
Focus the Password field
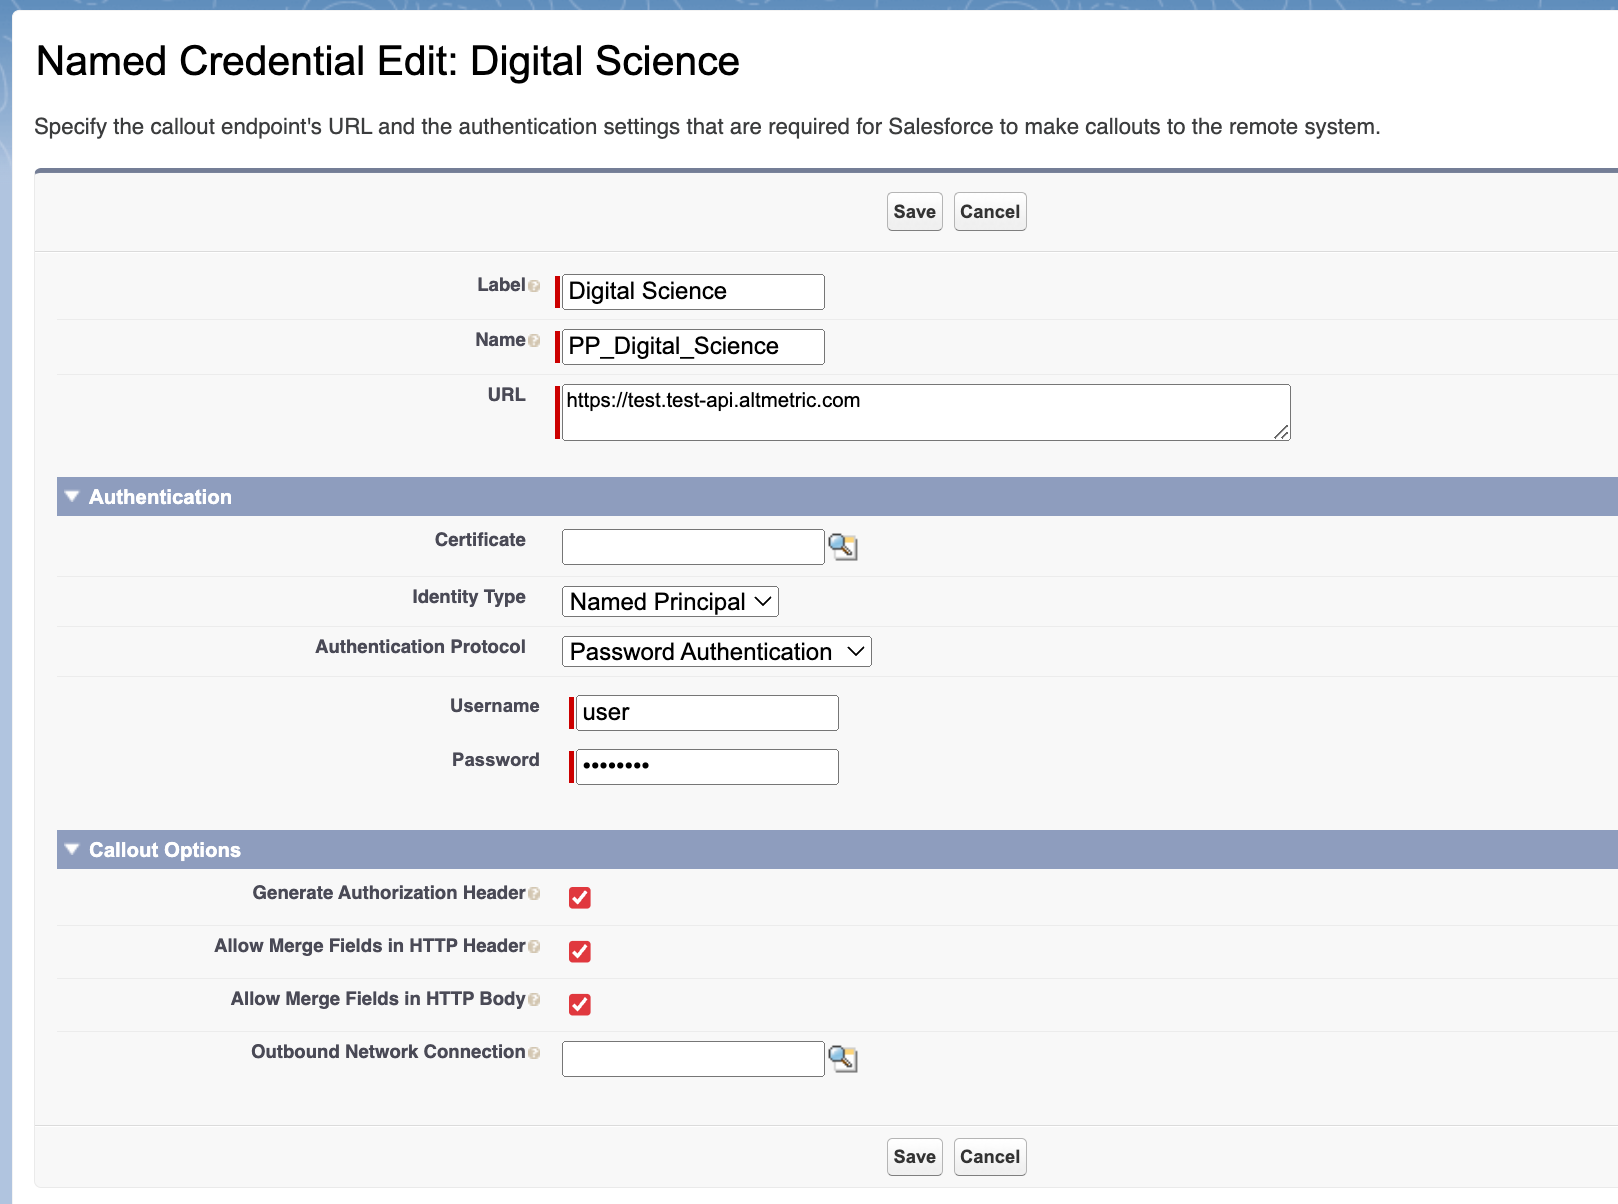[x=707, y=767]
